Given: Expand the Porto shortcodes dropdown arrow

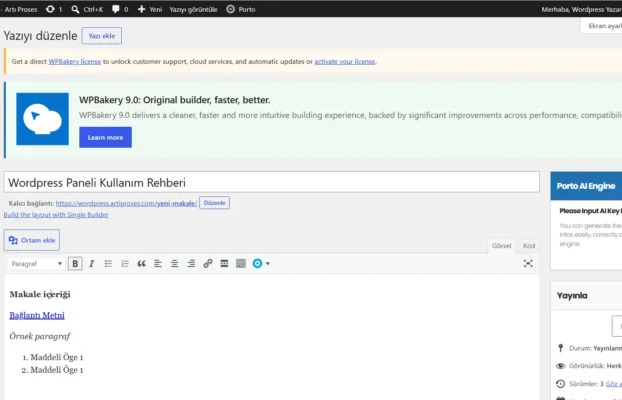Looking at the screenshot, I should 268,263.
